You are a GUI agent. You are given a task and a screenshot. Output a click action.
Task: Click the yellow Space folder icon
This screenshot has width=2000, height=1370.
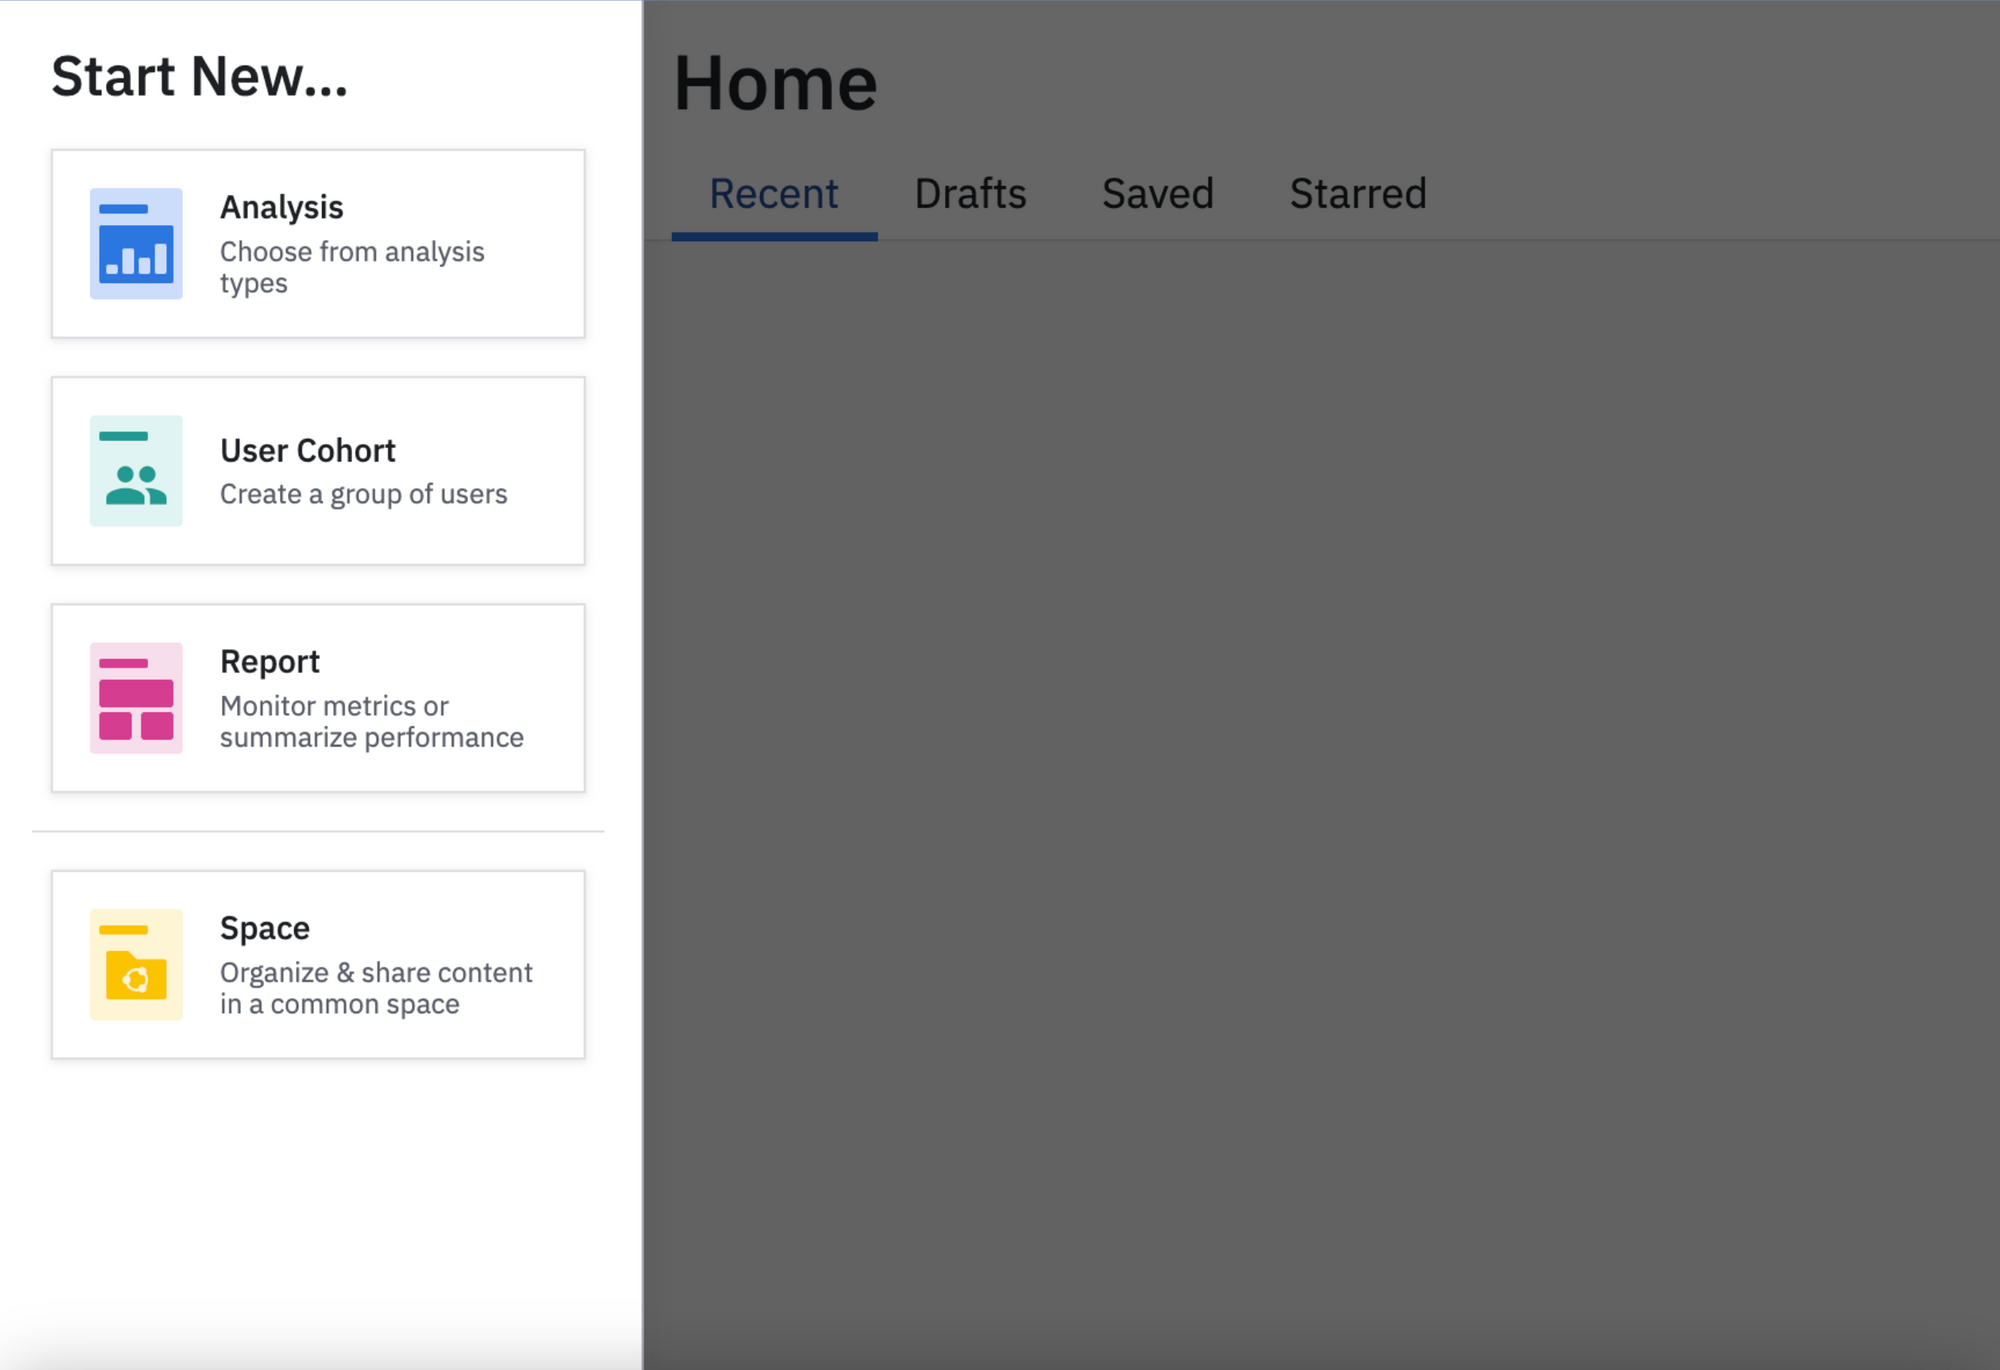(136, 964)
